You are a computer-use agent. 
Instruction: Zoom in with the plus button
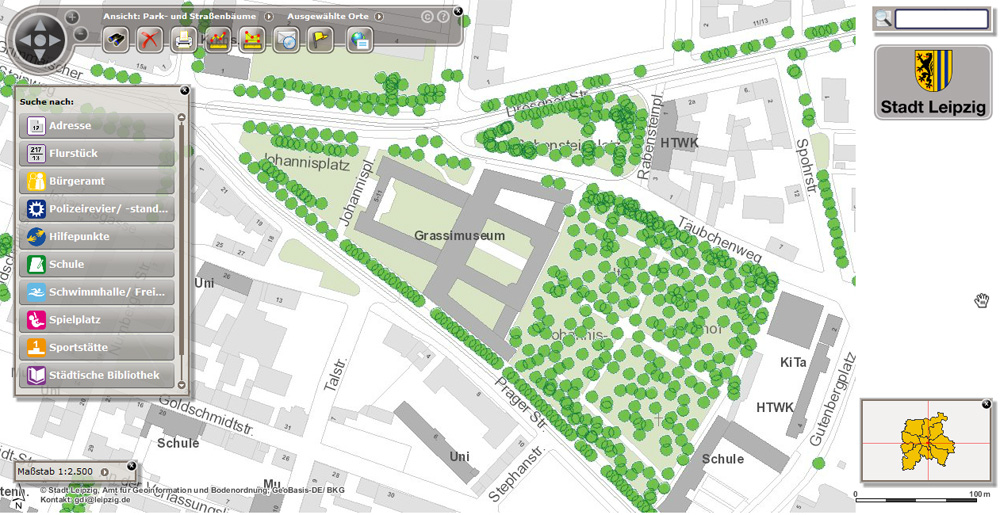click(x=73, y=17)
